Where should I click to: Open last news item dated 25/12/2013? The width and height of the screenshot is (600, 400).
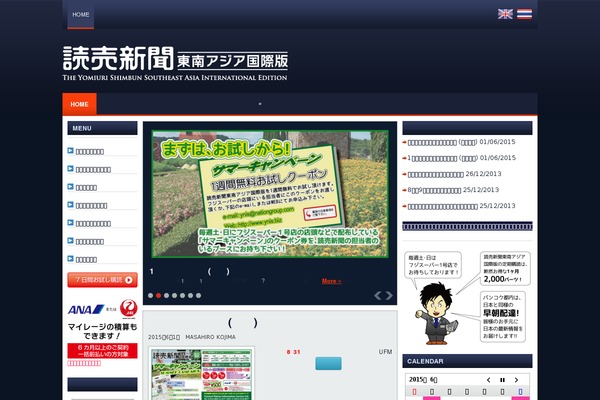click(x=459, y=206)
